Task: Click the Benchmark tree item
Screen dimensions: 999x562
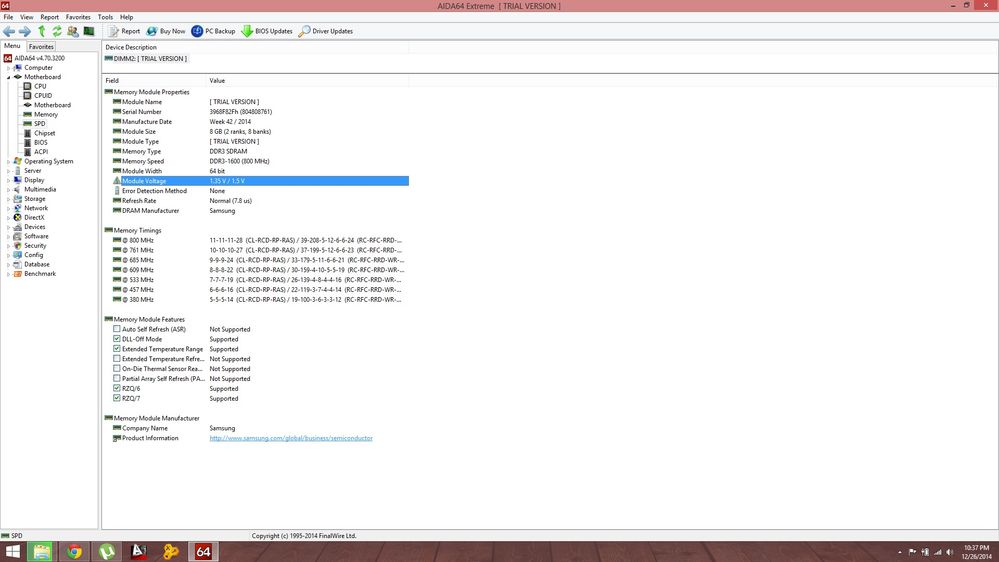Action: [x=40, y=273]
